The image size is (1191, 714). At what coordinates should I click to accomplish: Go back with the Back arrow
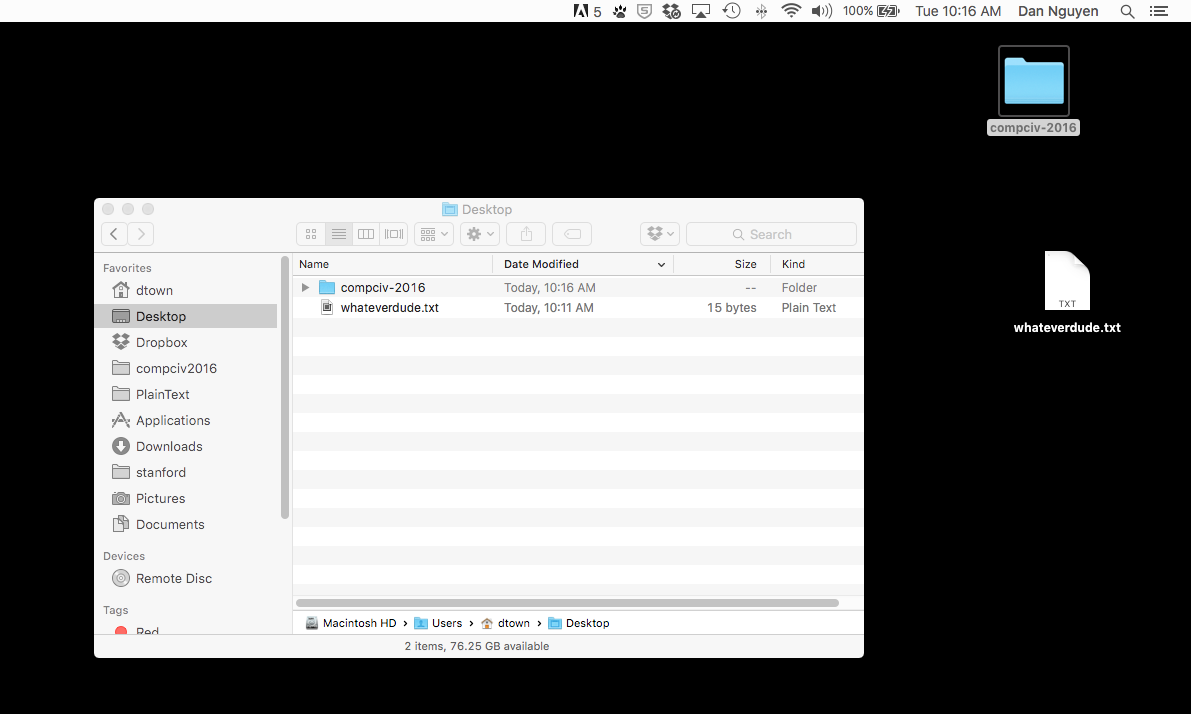(x=114, y=234)
